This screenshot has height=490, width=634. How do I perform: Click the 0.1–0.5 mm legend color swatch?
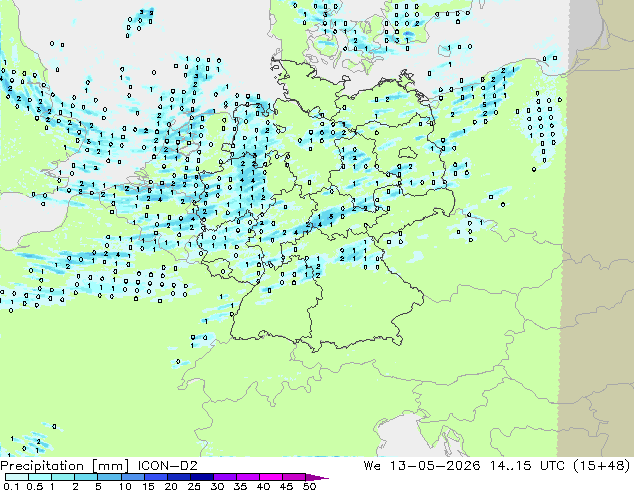17,477
